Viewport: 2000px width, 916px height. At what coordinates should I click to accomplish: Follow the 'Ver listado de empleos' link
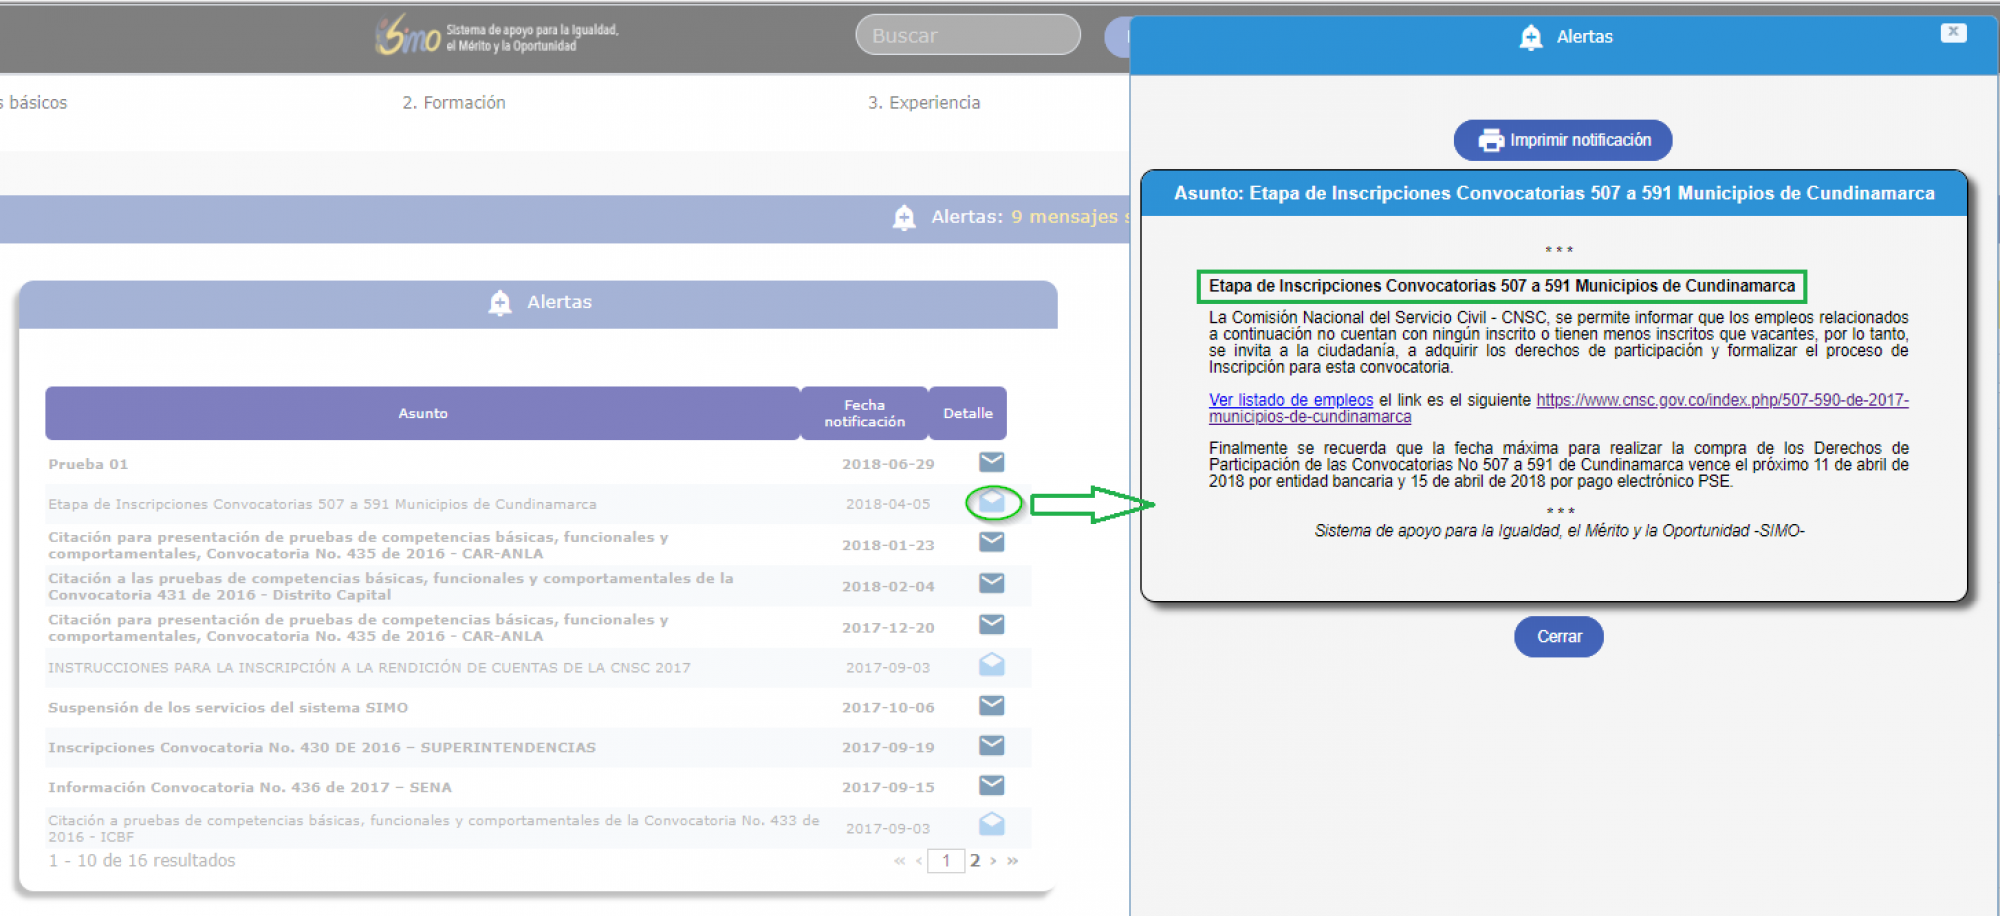[1290, 400]
